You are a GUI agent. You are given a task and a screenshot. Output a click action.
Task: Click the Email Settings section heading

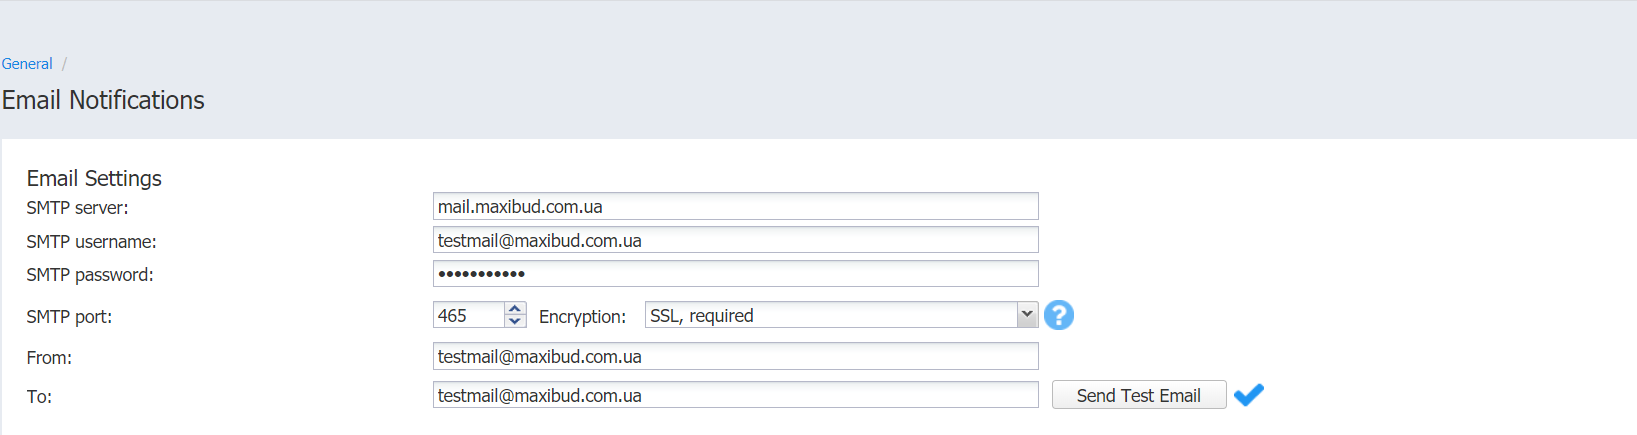click(94, 178)
